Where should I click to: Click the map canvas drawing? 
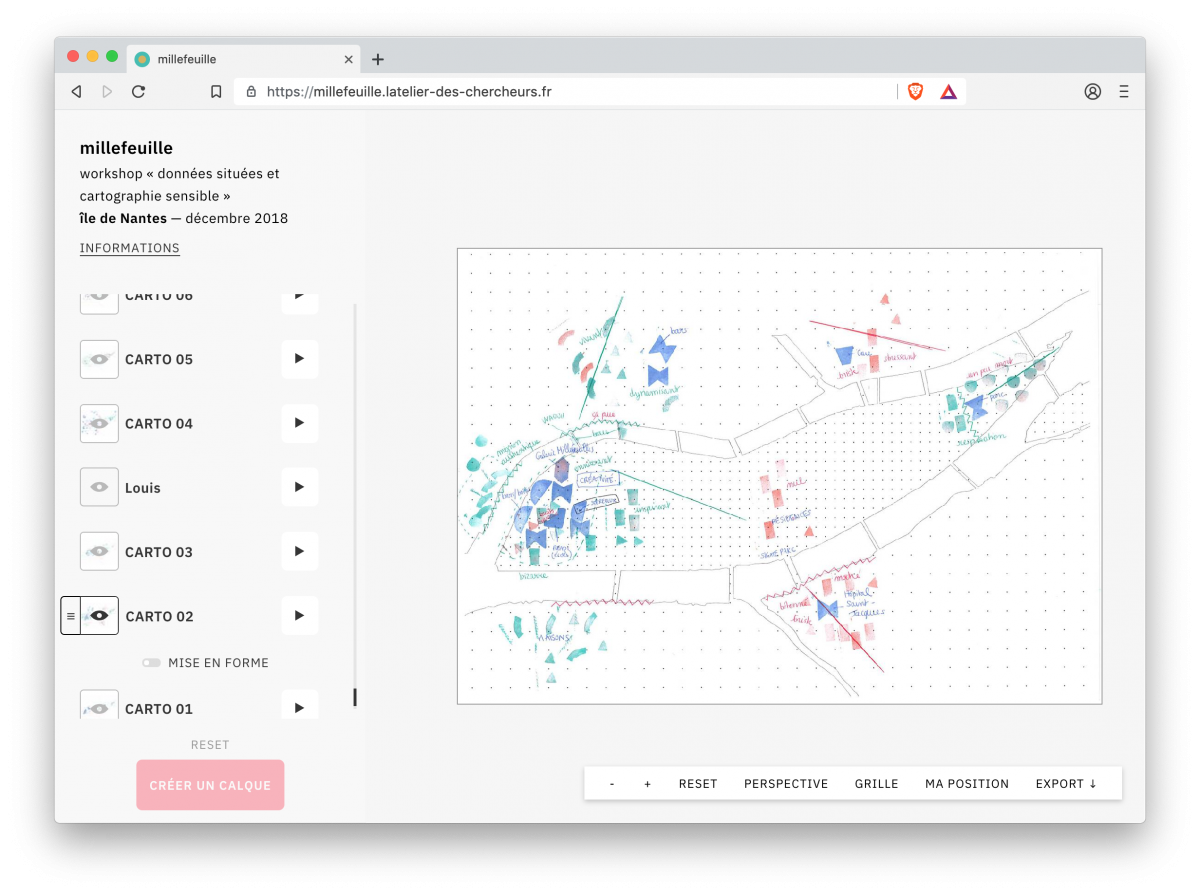(780, 476)
